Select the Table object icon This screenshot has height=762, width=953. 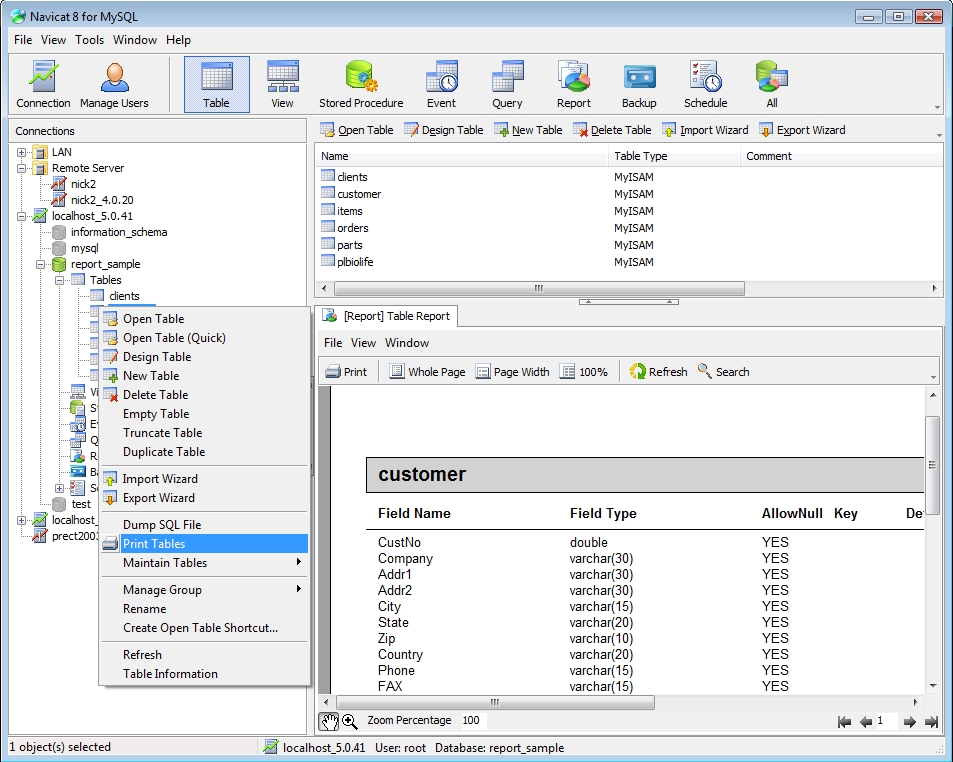[x=216, y=84]
